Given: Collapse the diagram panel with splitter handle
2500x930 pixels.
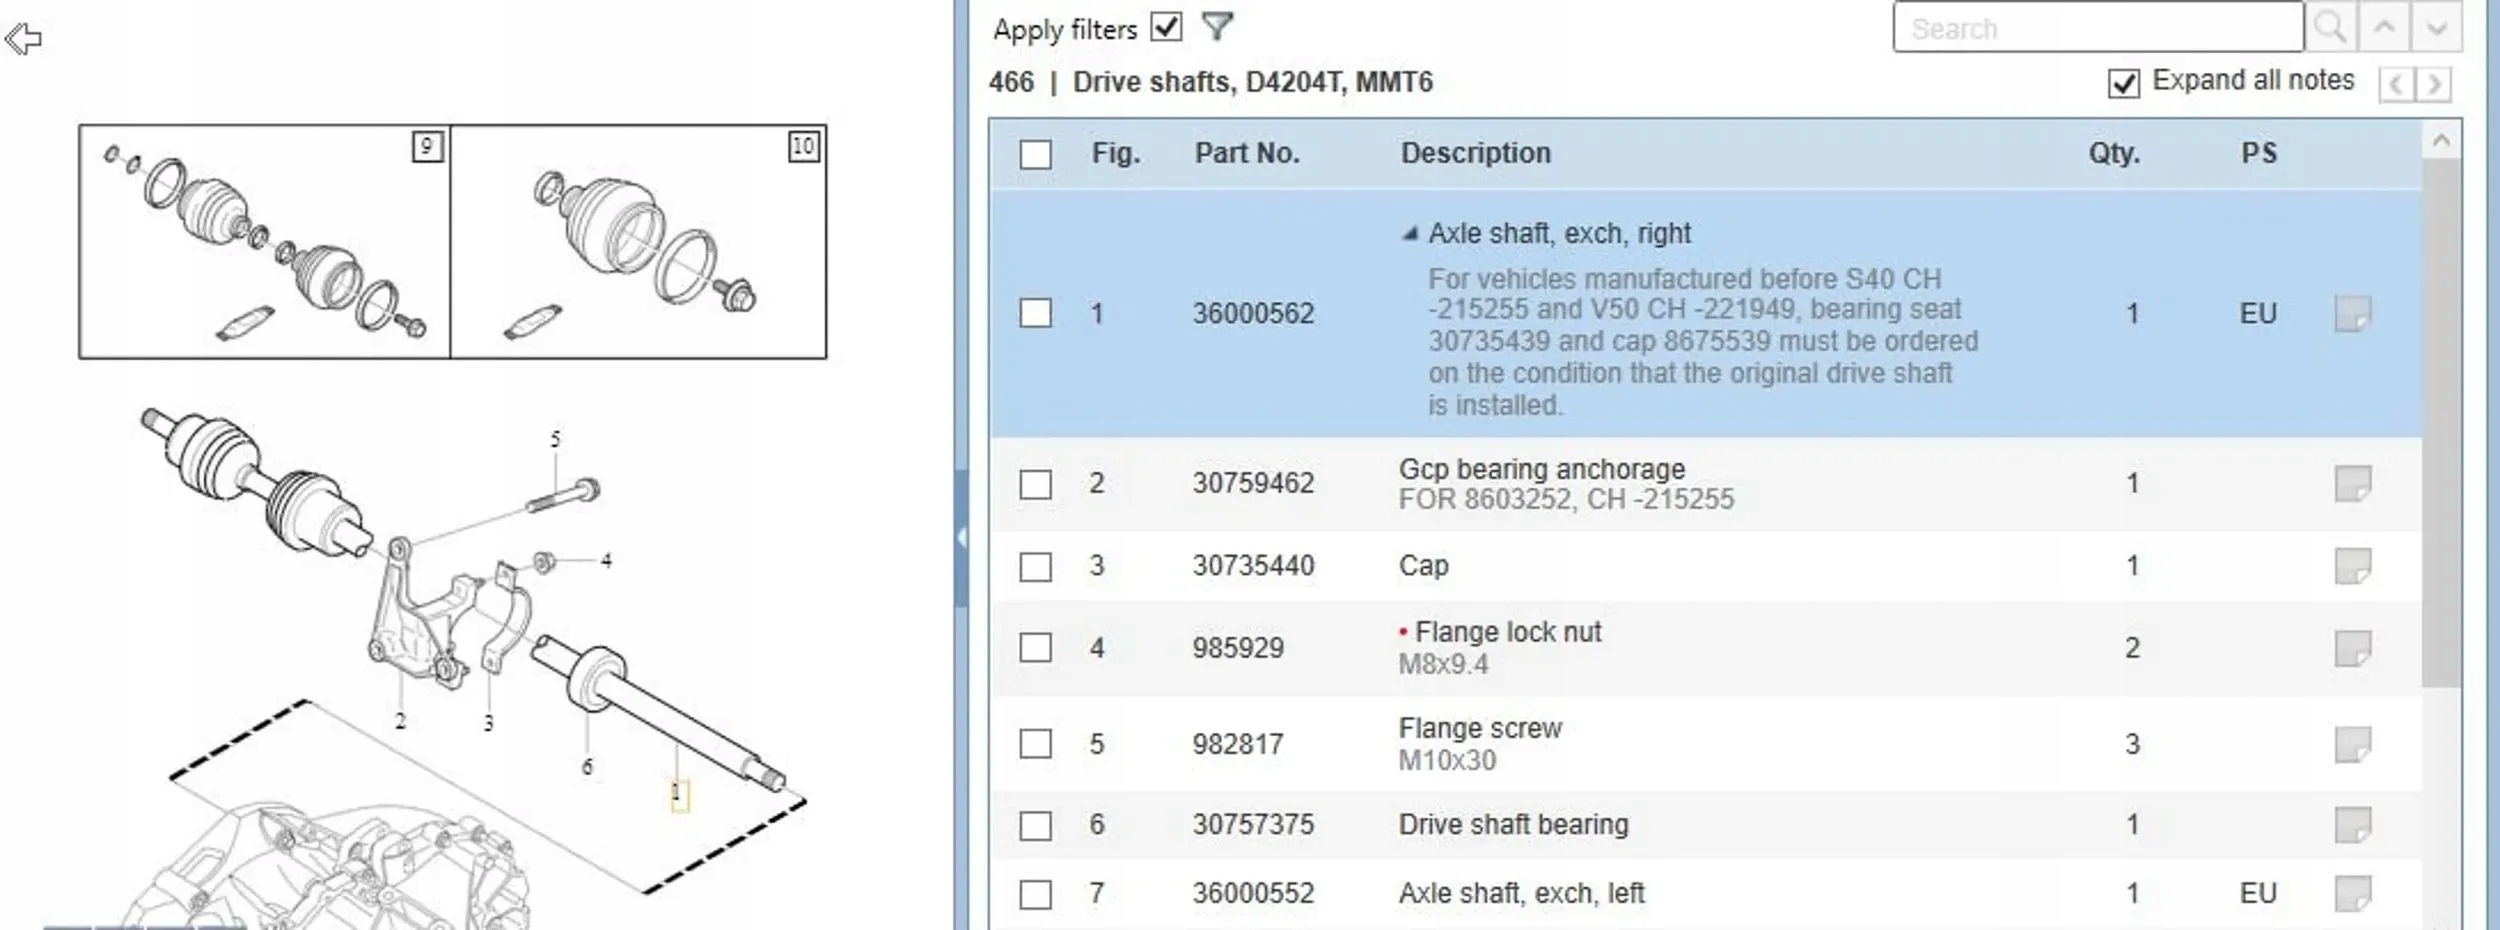Looking at the screenshot, I should point(961,538).
